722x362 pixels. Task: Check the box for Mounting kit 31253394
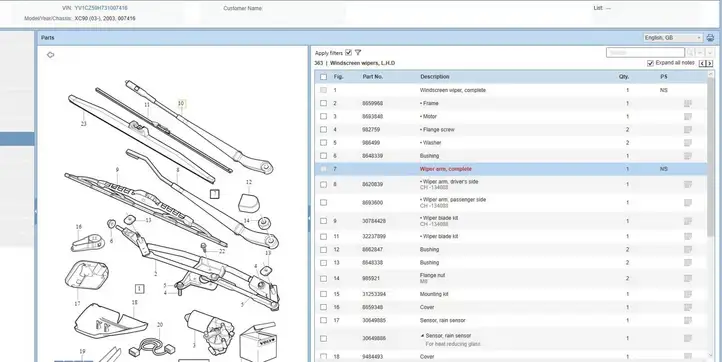[323, 294]
